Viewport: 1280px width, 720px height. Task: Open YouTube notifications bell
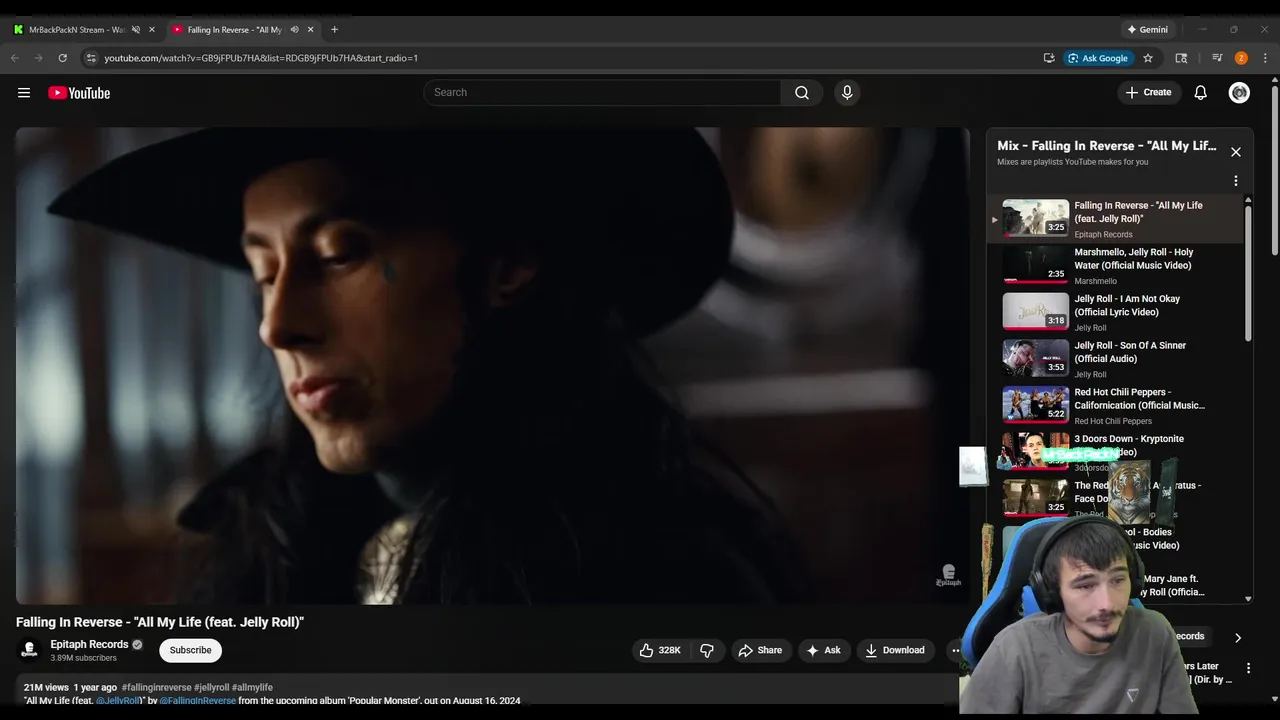[x=1201, y=93]
